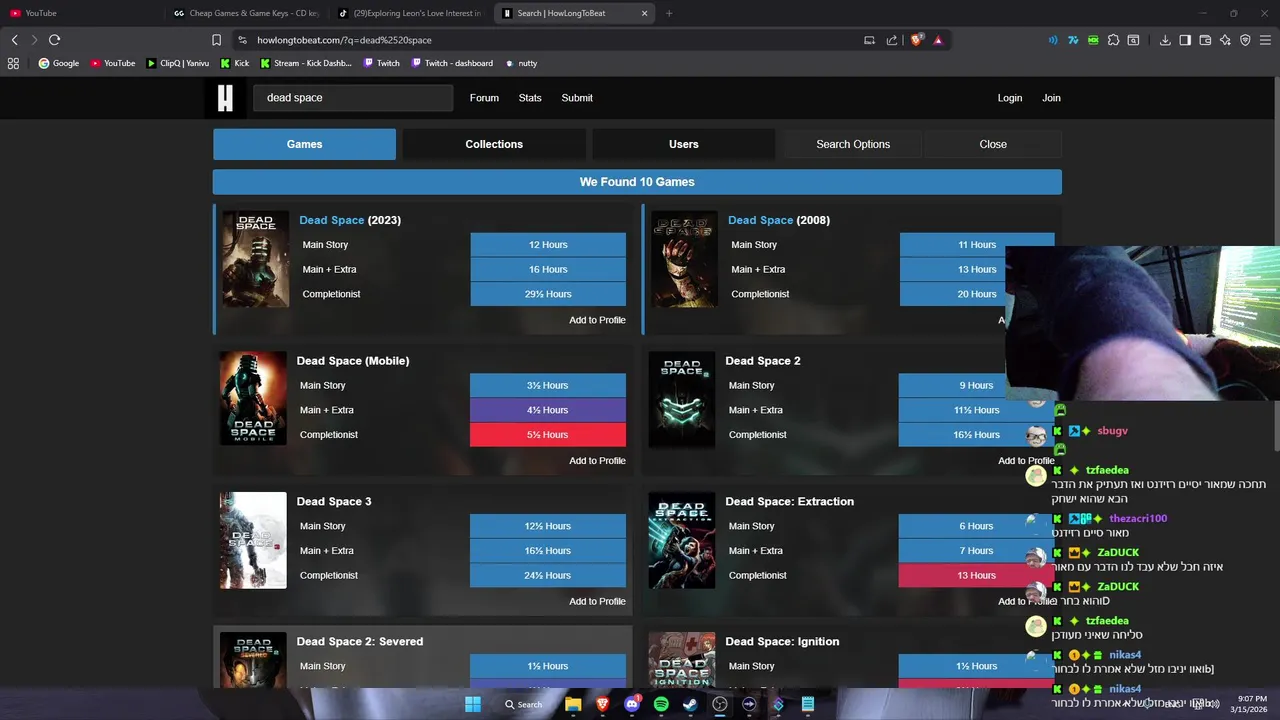
Task: Open Leo AI sparkle icon
Action: [x=1225, y=40]
